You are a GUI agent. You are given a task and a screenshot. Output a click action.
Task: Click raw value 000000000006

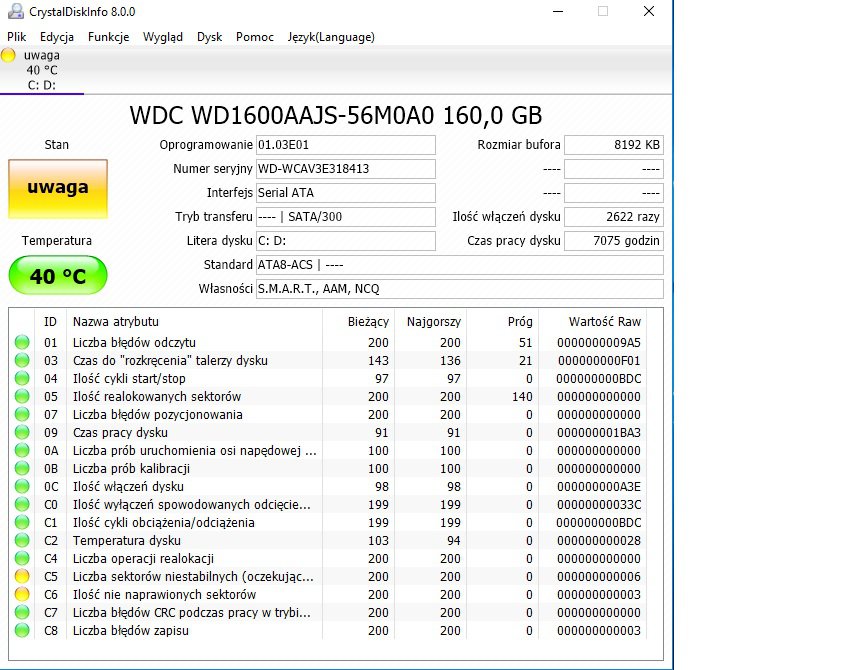tap(598, 576)
